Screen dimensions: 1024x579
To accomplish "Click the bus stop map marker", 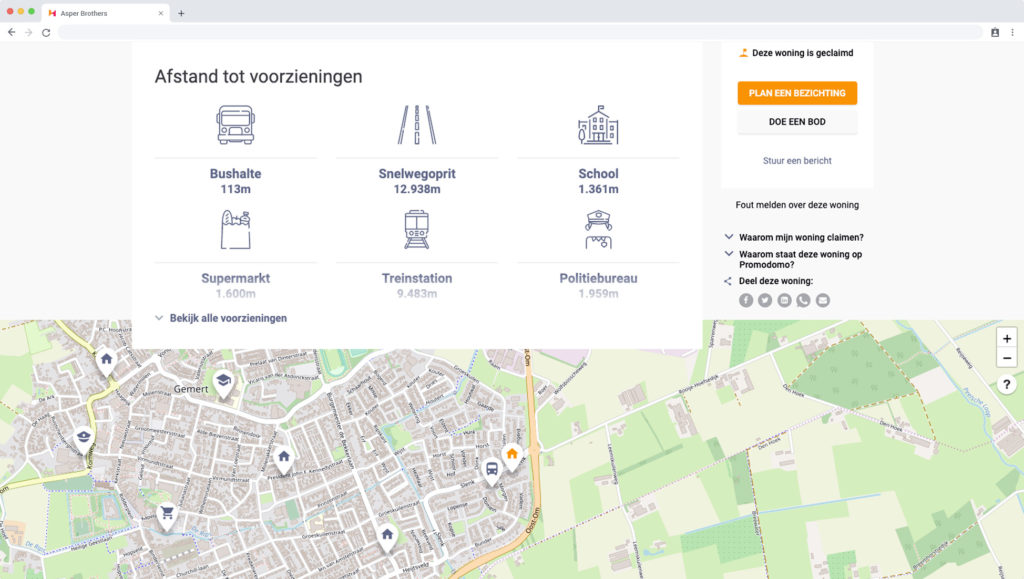I will tap(491, 469).
